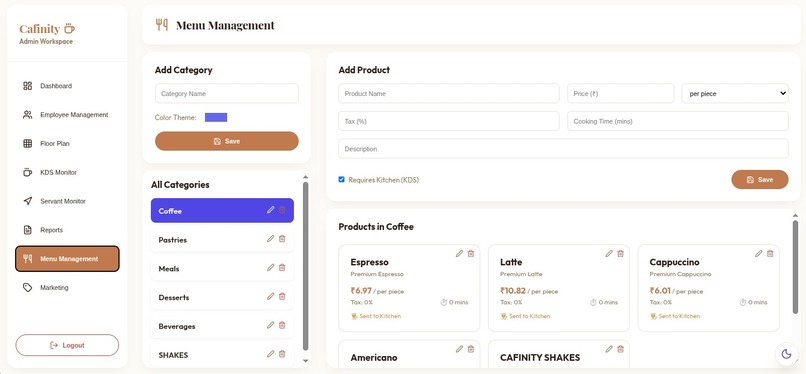This screenshot has width=806, height=374.
Task: Edit the SHAKES category pencil icon
Action: point(270,354)
